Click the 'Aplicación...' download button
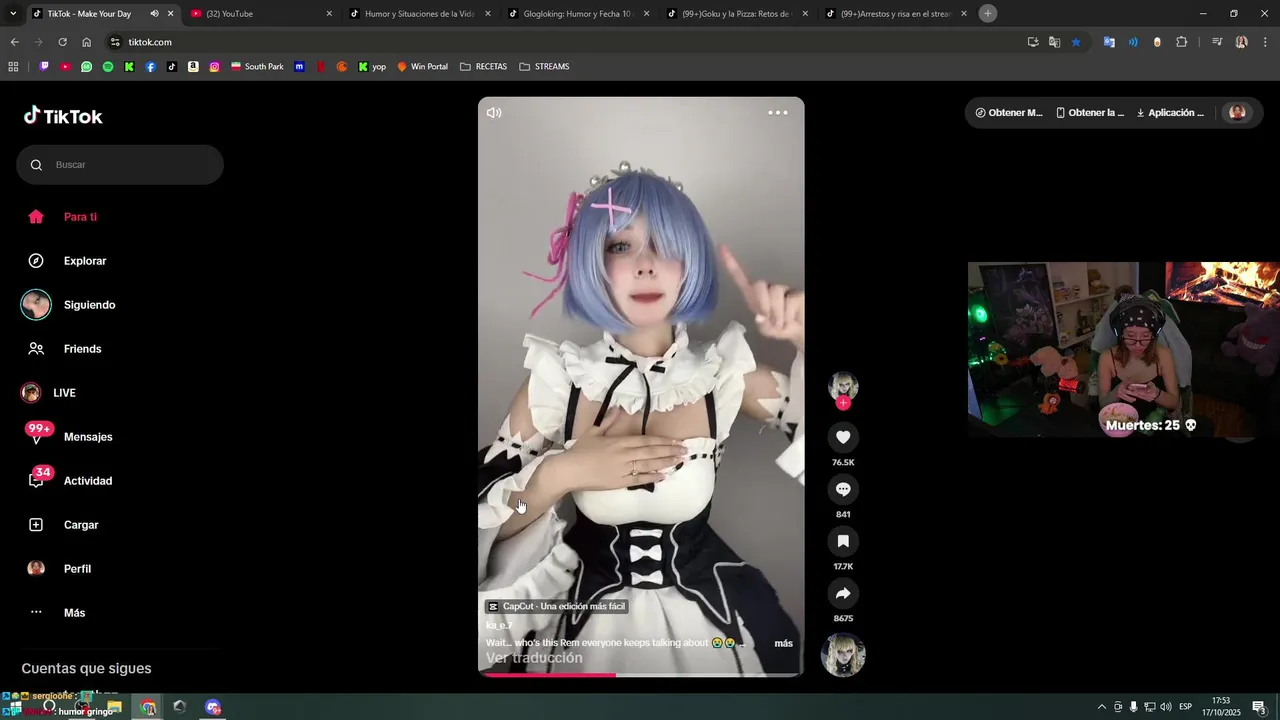 click(x=1170, y=113)
